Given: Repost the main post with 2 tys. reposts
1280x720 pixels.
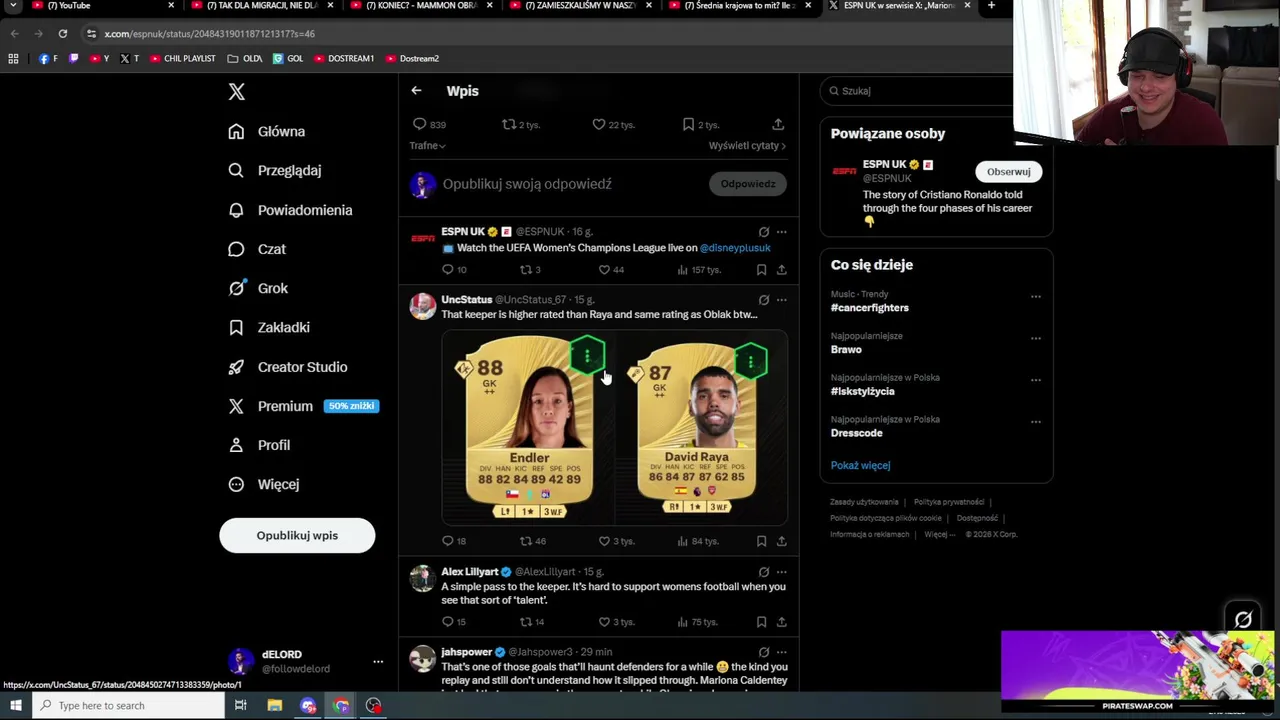Looking at the screenshot, I should (520, 124).
